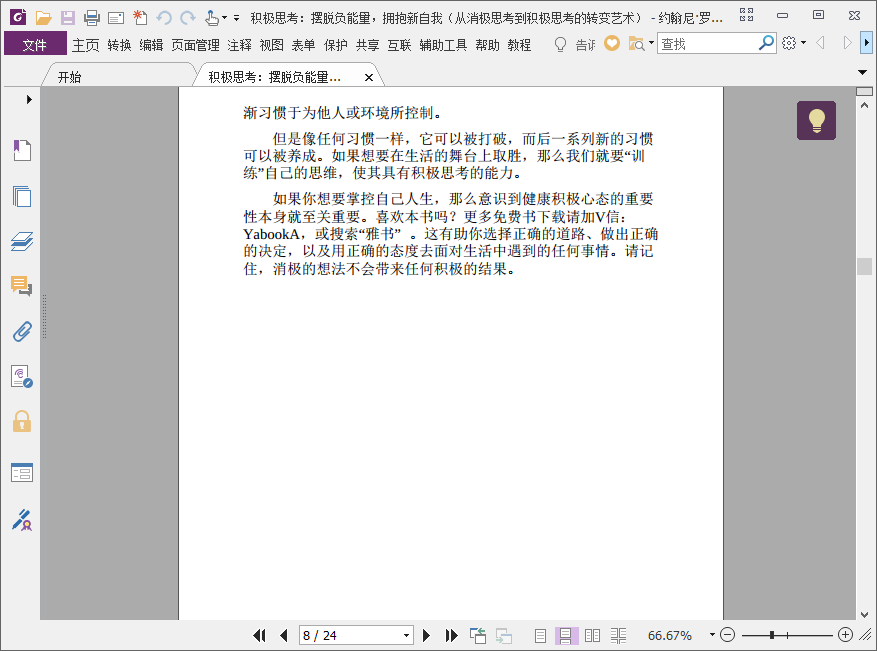This screenshot has width=877, height=651.
Task: Open settings gear icon in toolbar
Action: tap(789, 43)
